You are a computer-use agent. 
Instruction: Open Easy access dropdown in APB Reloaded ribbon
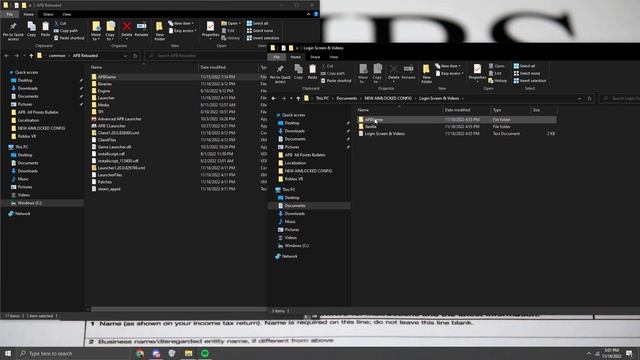pos(182,31)
